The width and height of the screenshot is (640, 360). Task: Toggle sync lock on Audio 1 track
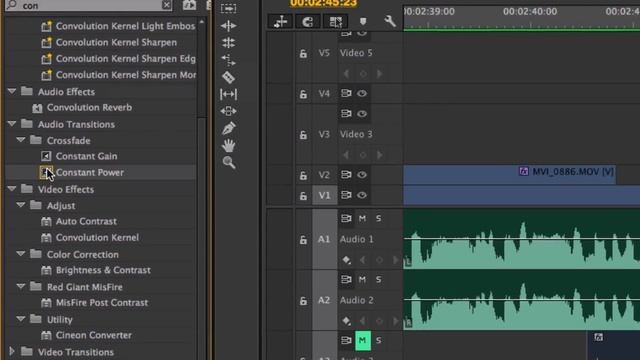[x=346, y=218]
